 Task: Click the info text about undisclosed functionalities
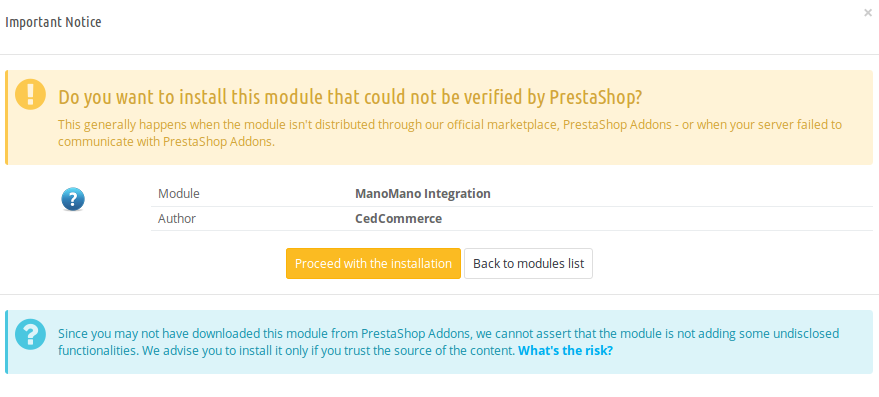(x=448, y=343)
